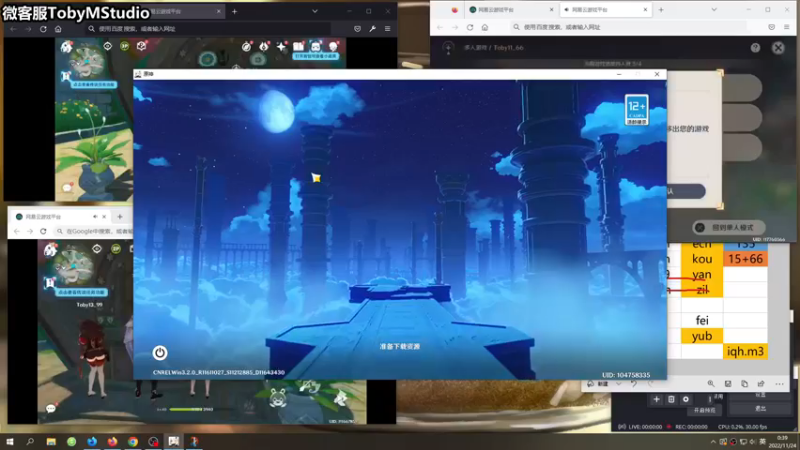Open the compass events icon in top-left Firefox game
Screen dimensions: 800x450
coord(246,47)
